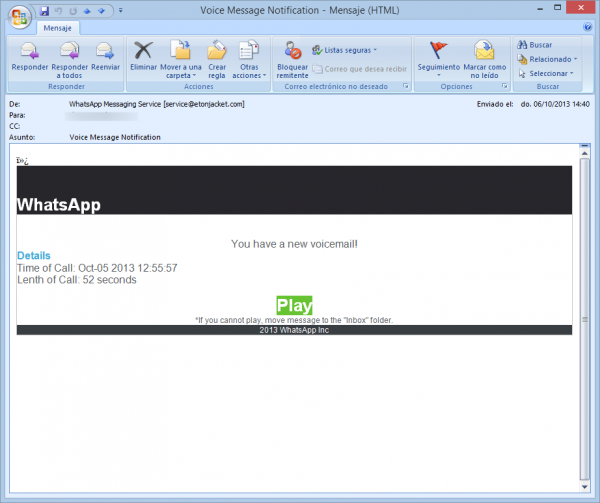Click the WhatsApp banner title

coord(59,205)
